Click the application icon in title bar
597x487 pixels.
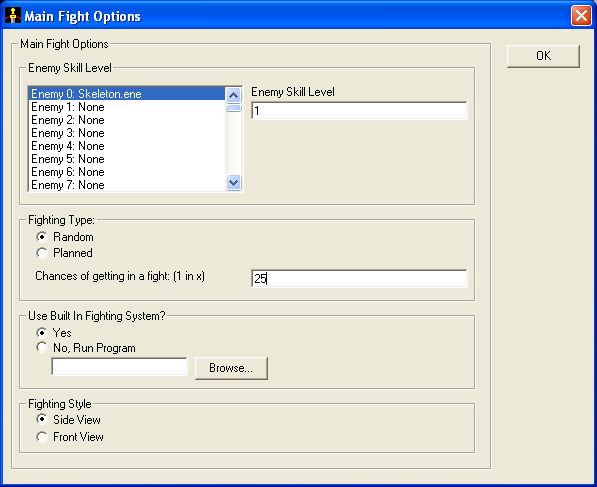tap(13, 16)
